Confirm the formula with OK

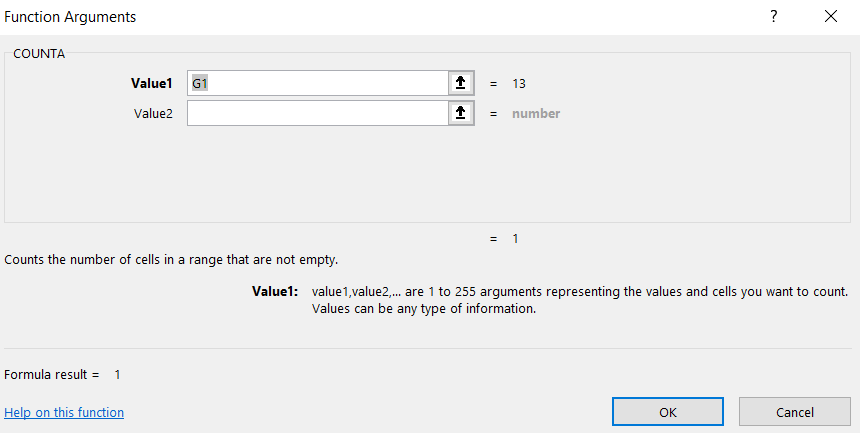point(667,412)
